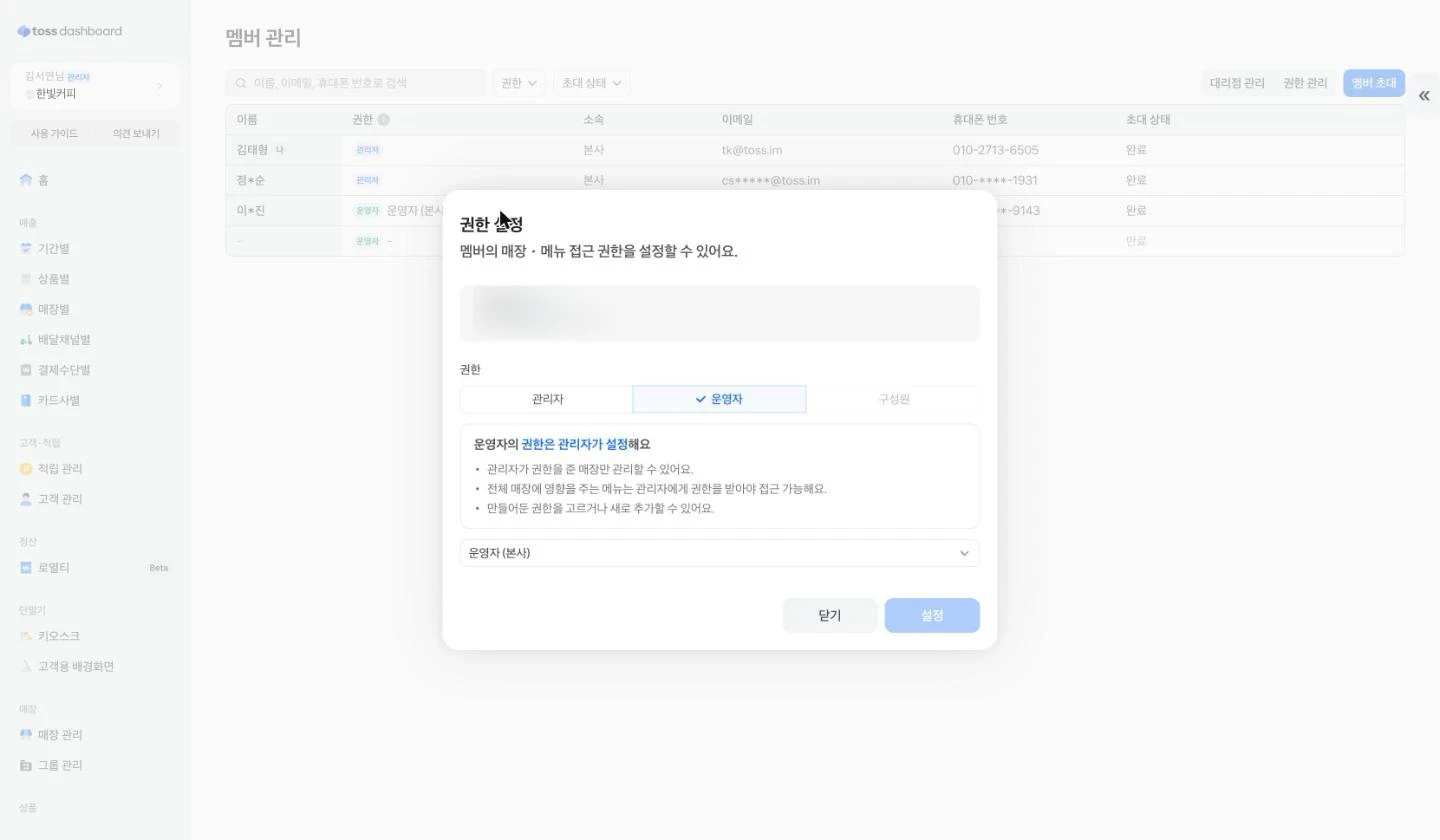Click phone 010-2713-6505 cell
1440x840 pixels.
(995, 150)
